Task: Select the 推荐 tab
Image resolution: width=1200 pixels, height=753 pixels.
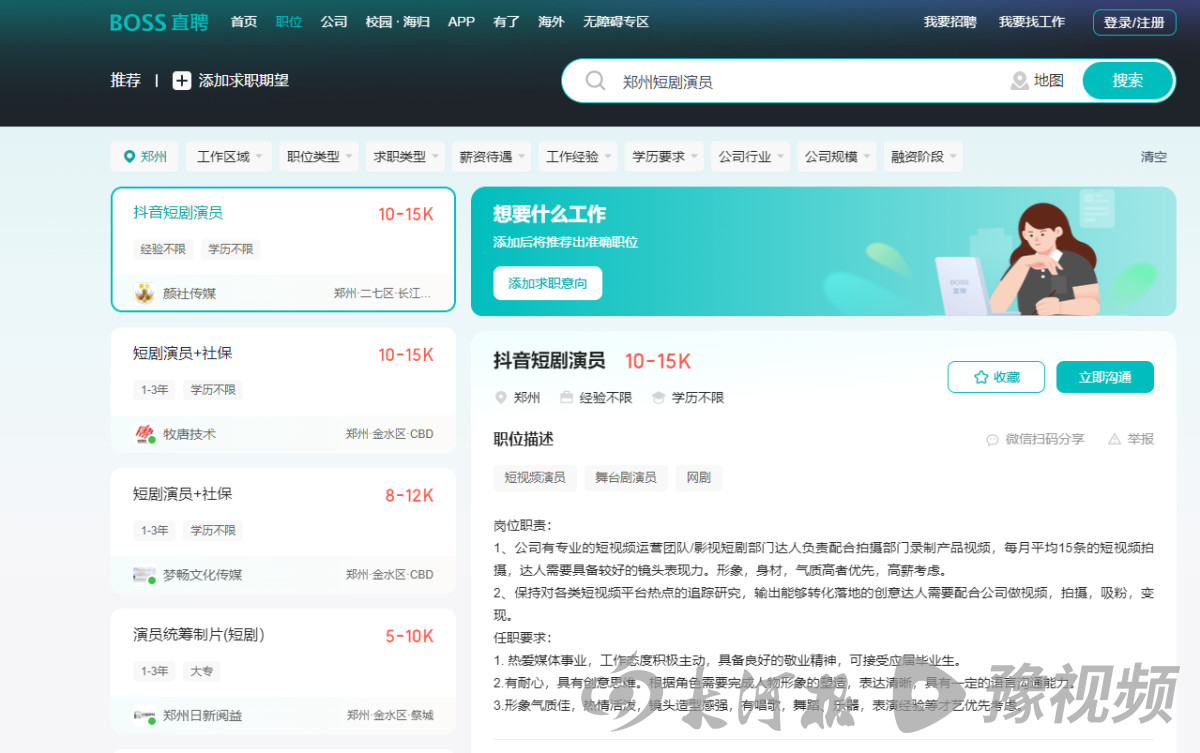Action: point(126,81)
